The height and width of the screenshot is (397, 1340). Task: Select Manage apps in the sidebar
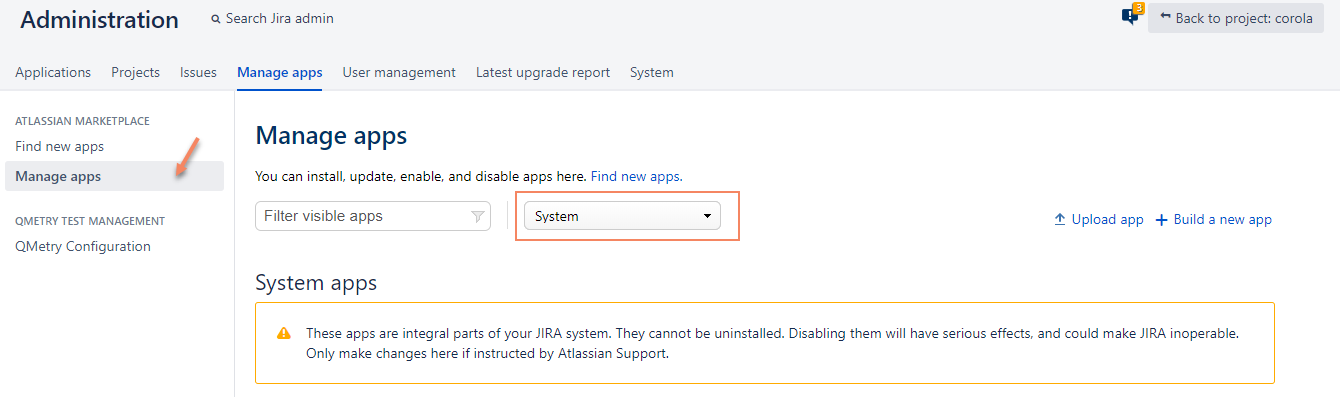pos(114,176)
